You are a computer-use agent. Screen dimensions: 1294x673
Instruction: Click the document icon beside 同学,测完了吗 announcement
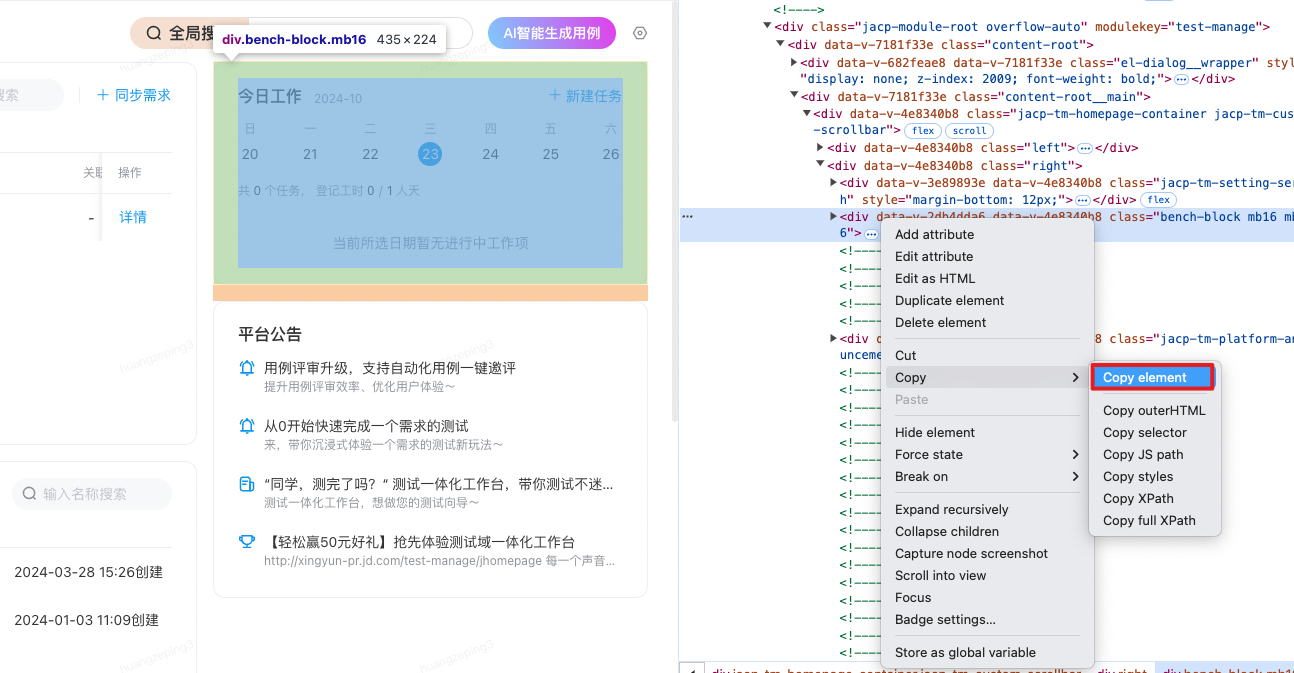click(x=247, y=484)
